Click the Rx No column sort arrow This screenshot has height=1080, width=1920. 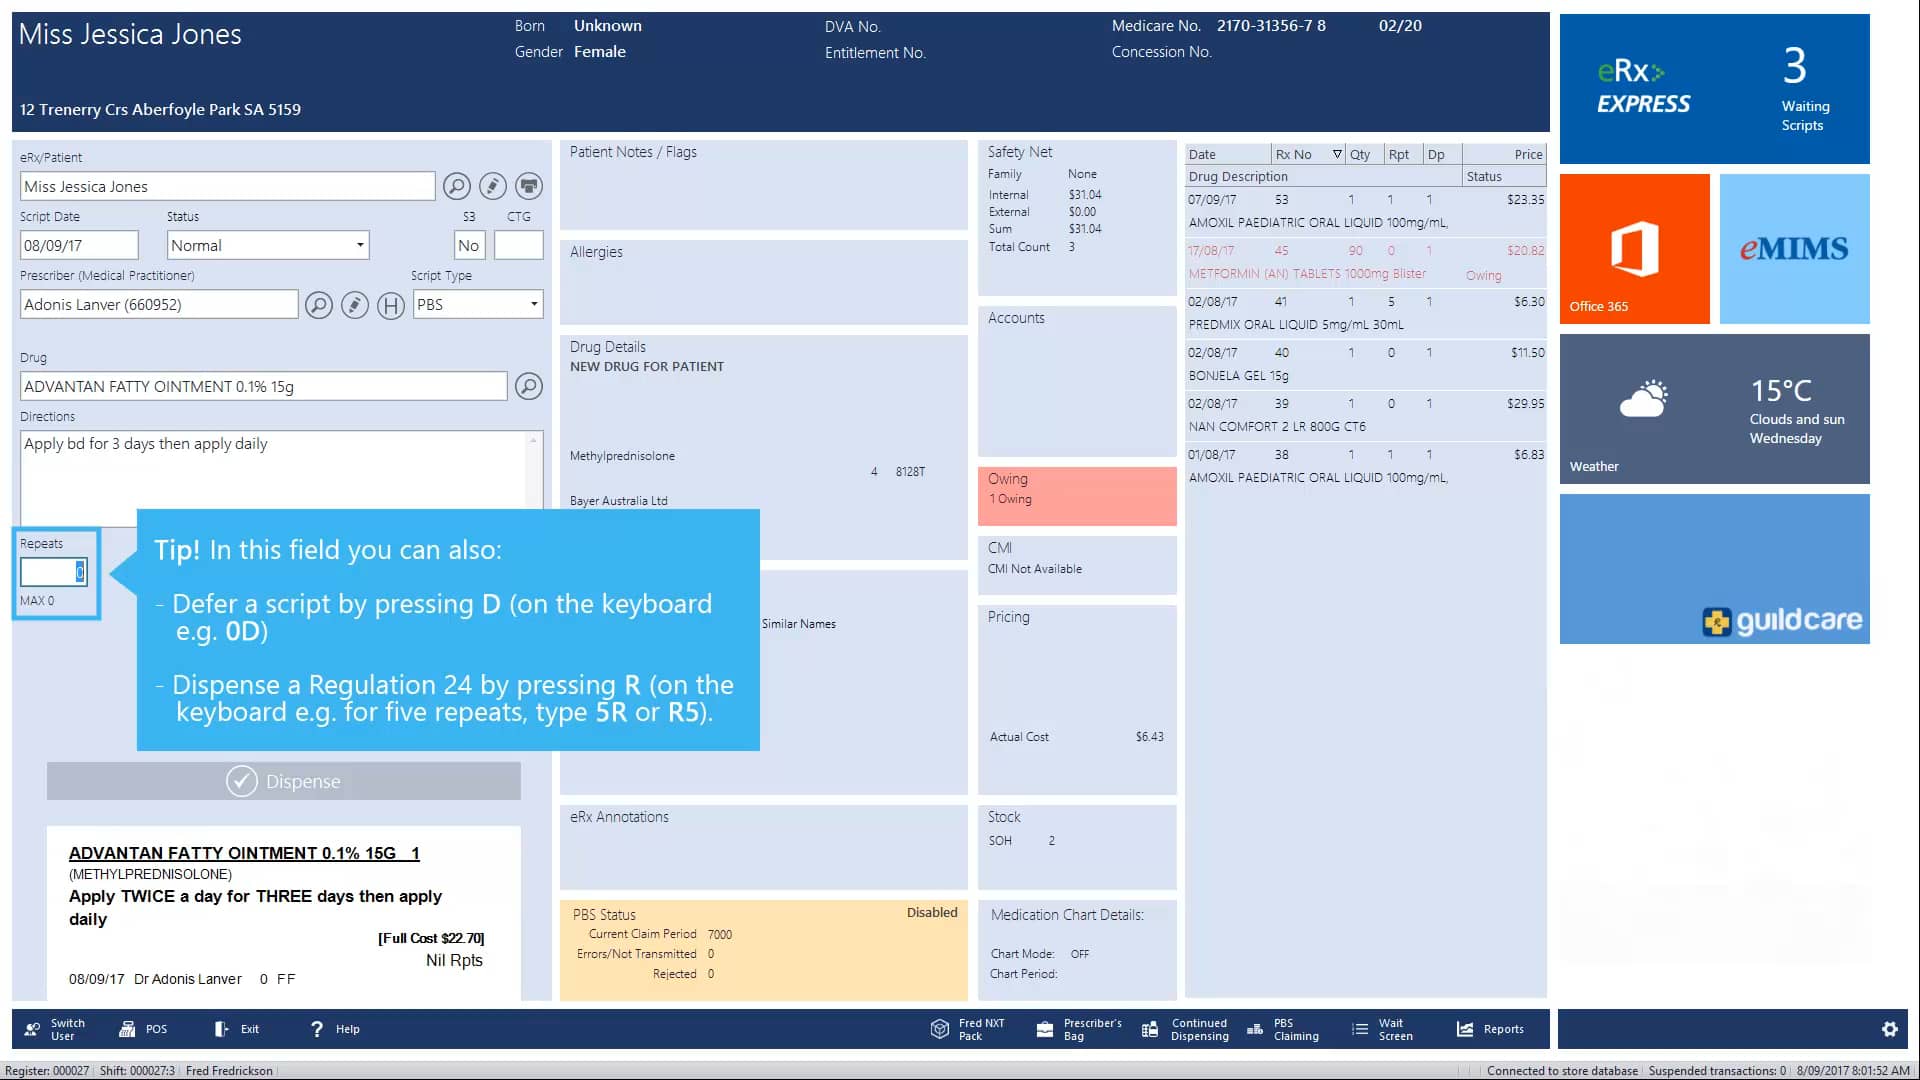tap(1337, 154)
